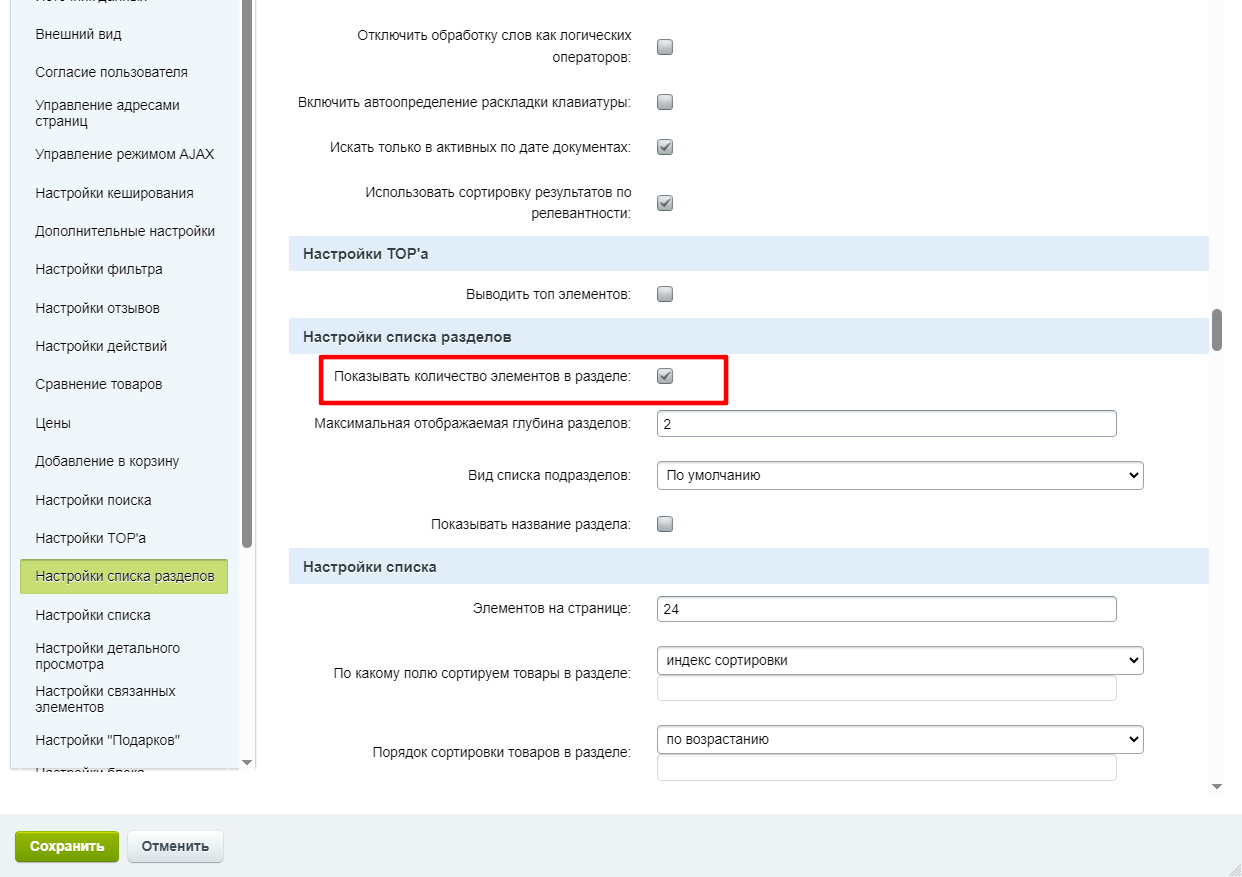Image resolution: width=1242 pixels, height=877 pixels.
Task: Uncheck 'Использовать сортировку результатов по релевантности'
Action: coord(665,203)
